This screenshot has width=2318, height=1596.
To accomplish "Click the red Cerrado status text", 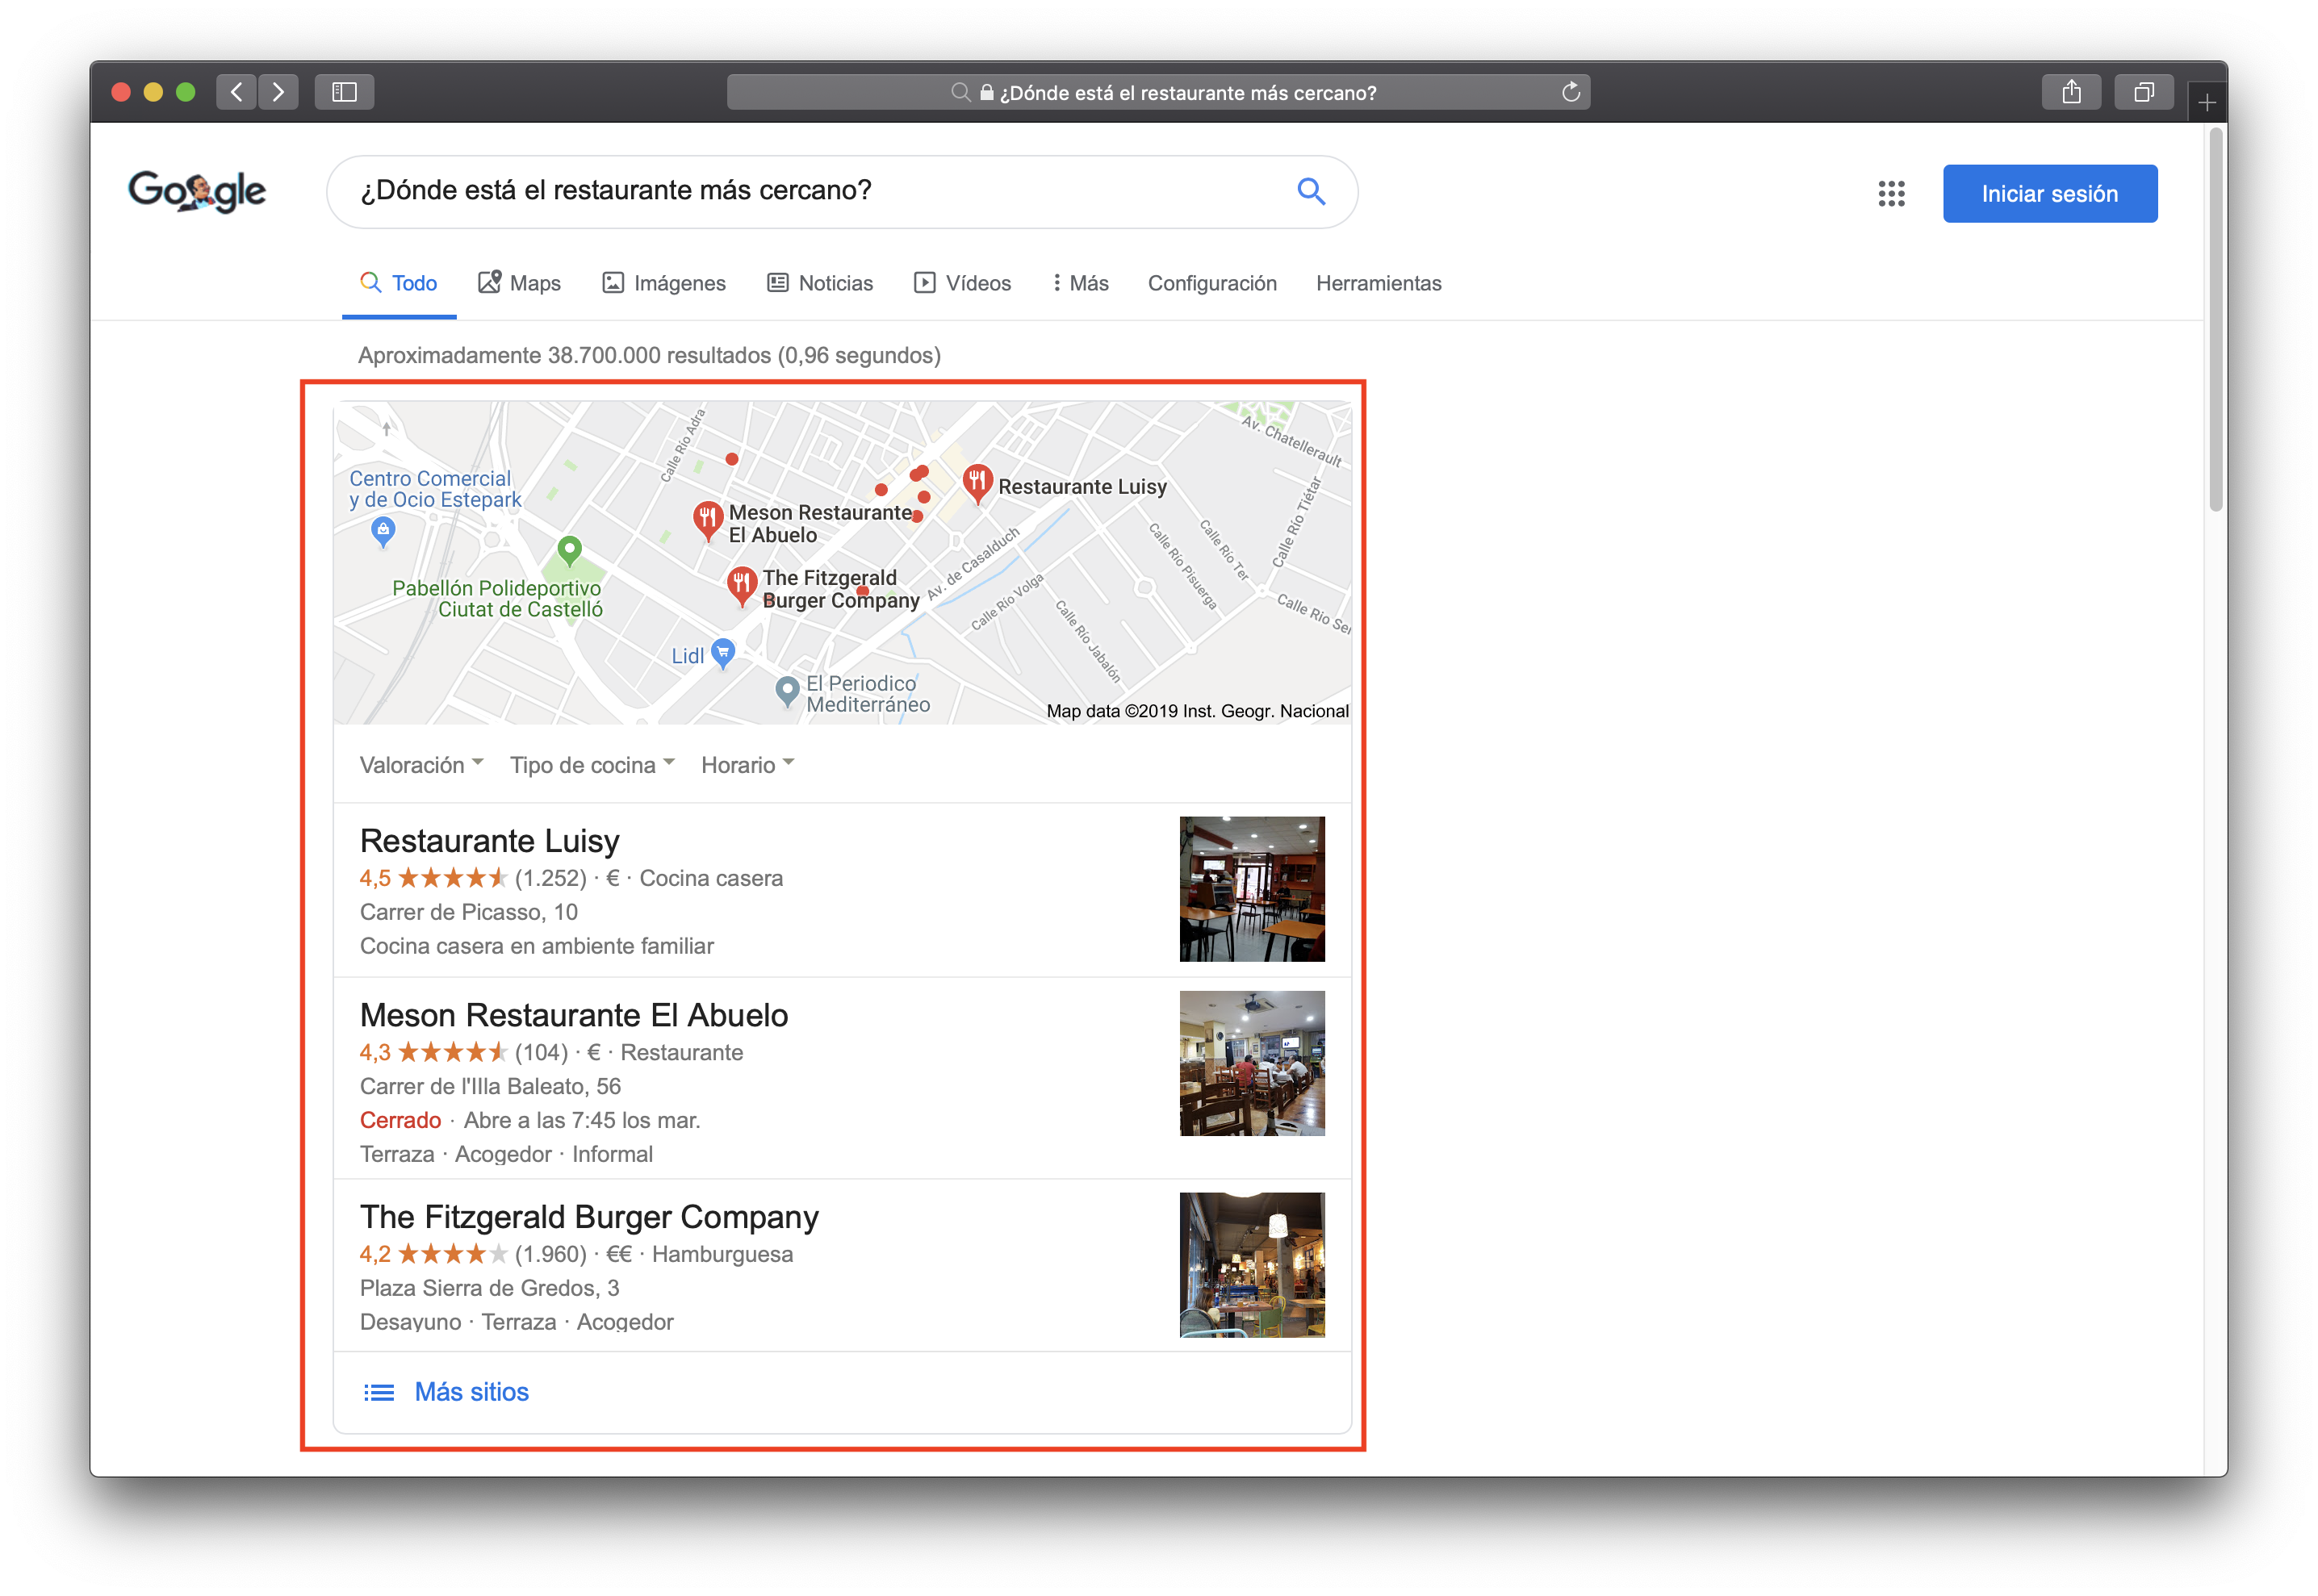I will pyautogui.click(x=400, y=1120).
